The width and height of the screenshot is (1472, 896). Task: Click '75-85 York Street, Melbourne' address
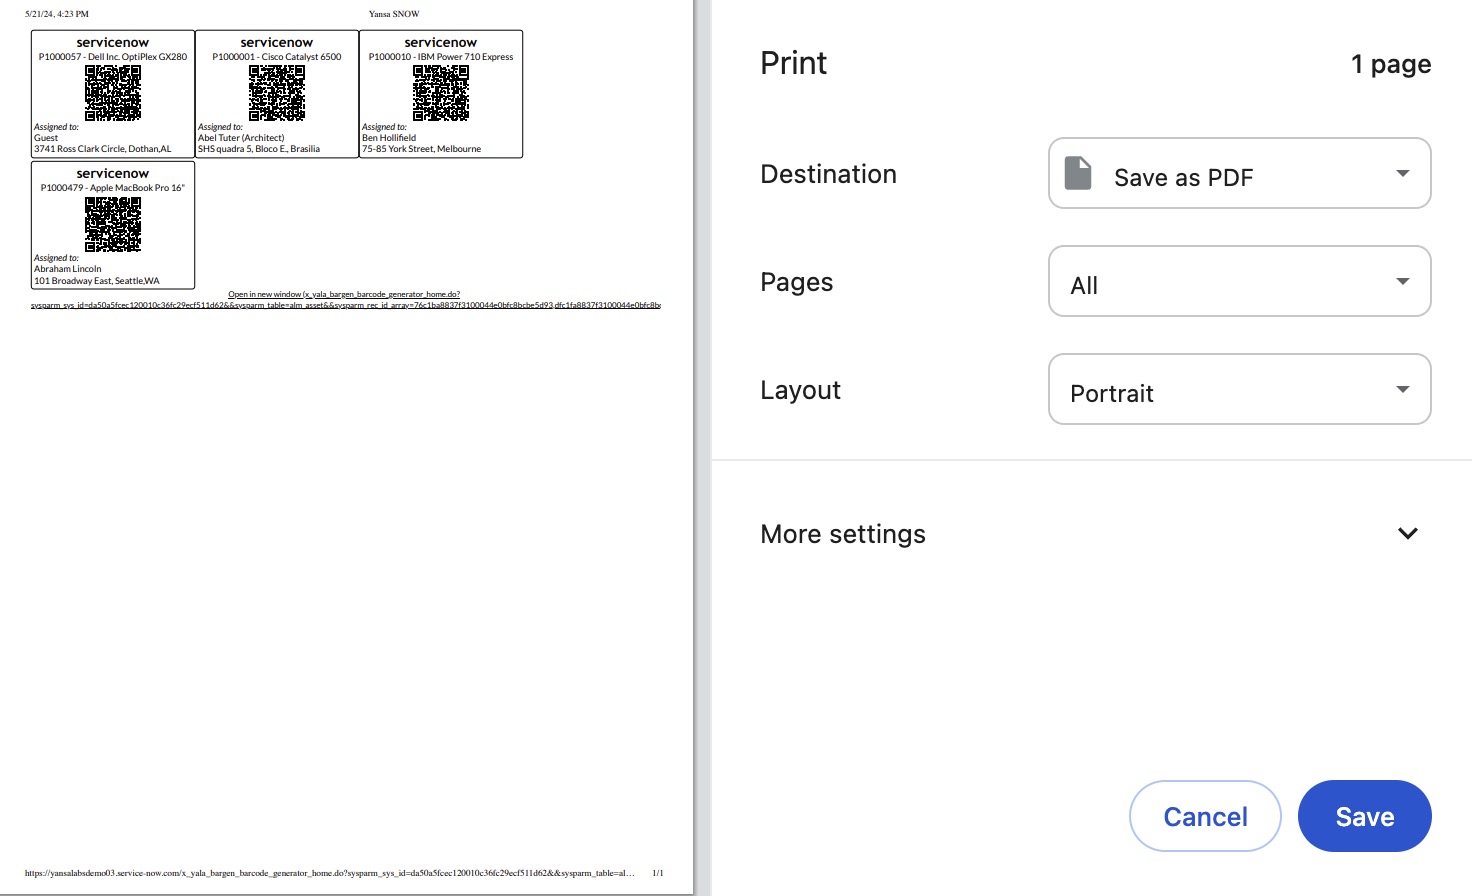tap(422, 149)
